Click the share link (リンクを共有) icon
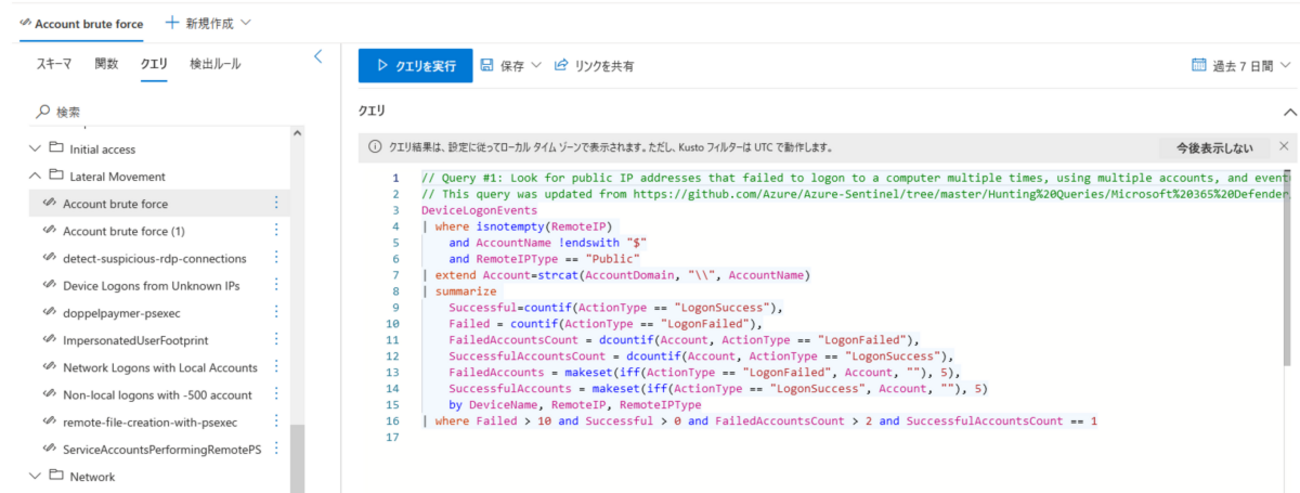Image resolution: width=1300 pixels, height=493 pixels. pos(561,66)
